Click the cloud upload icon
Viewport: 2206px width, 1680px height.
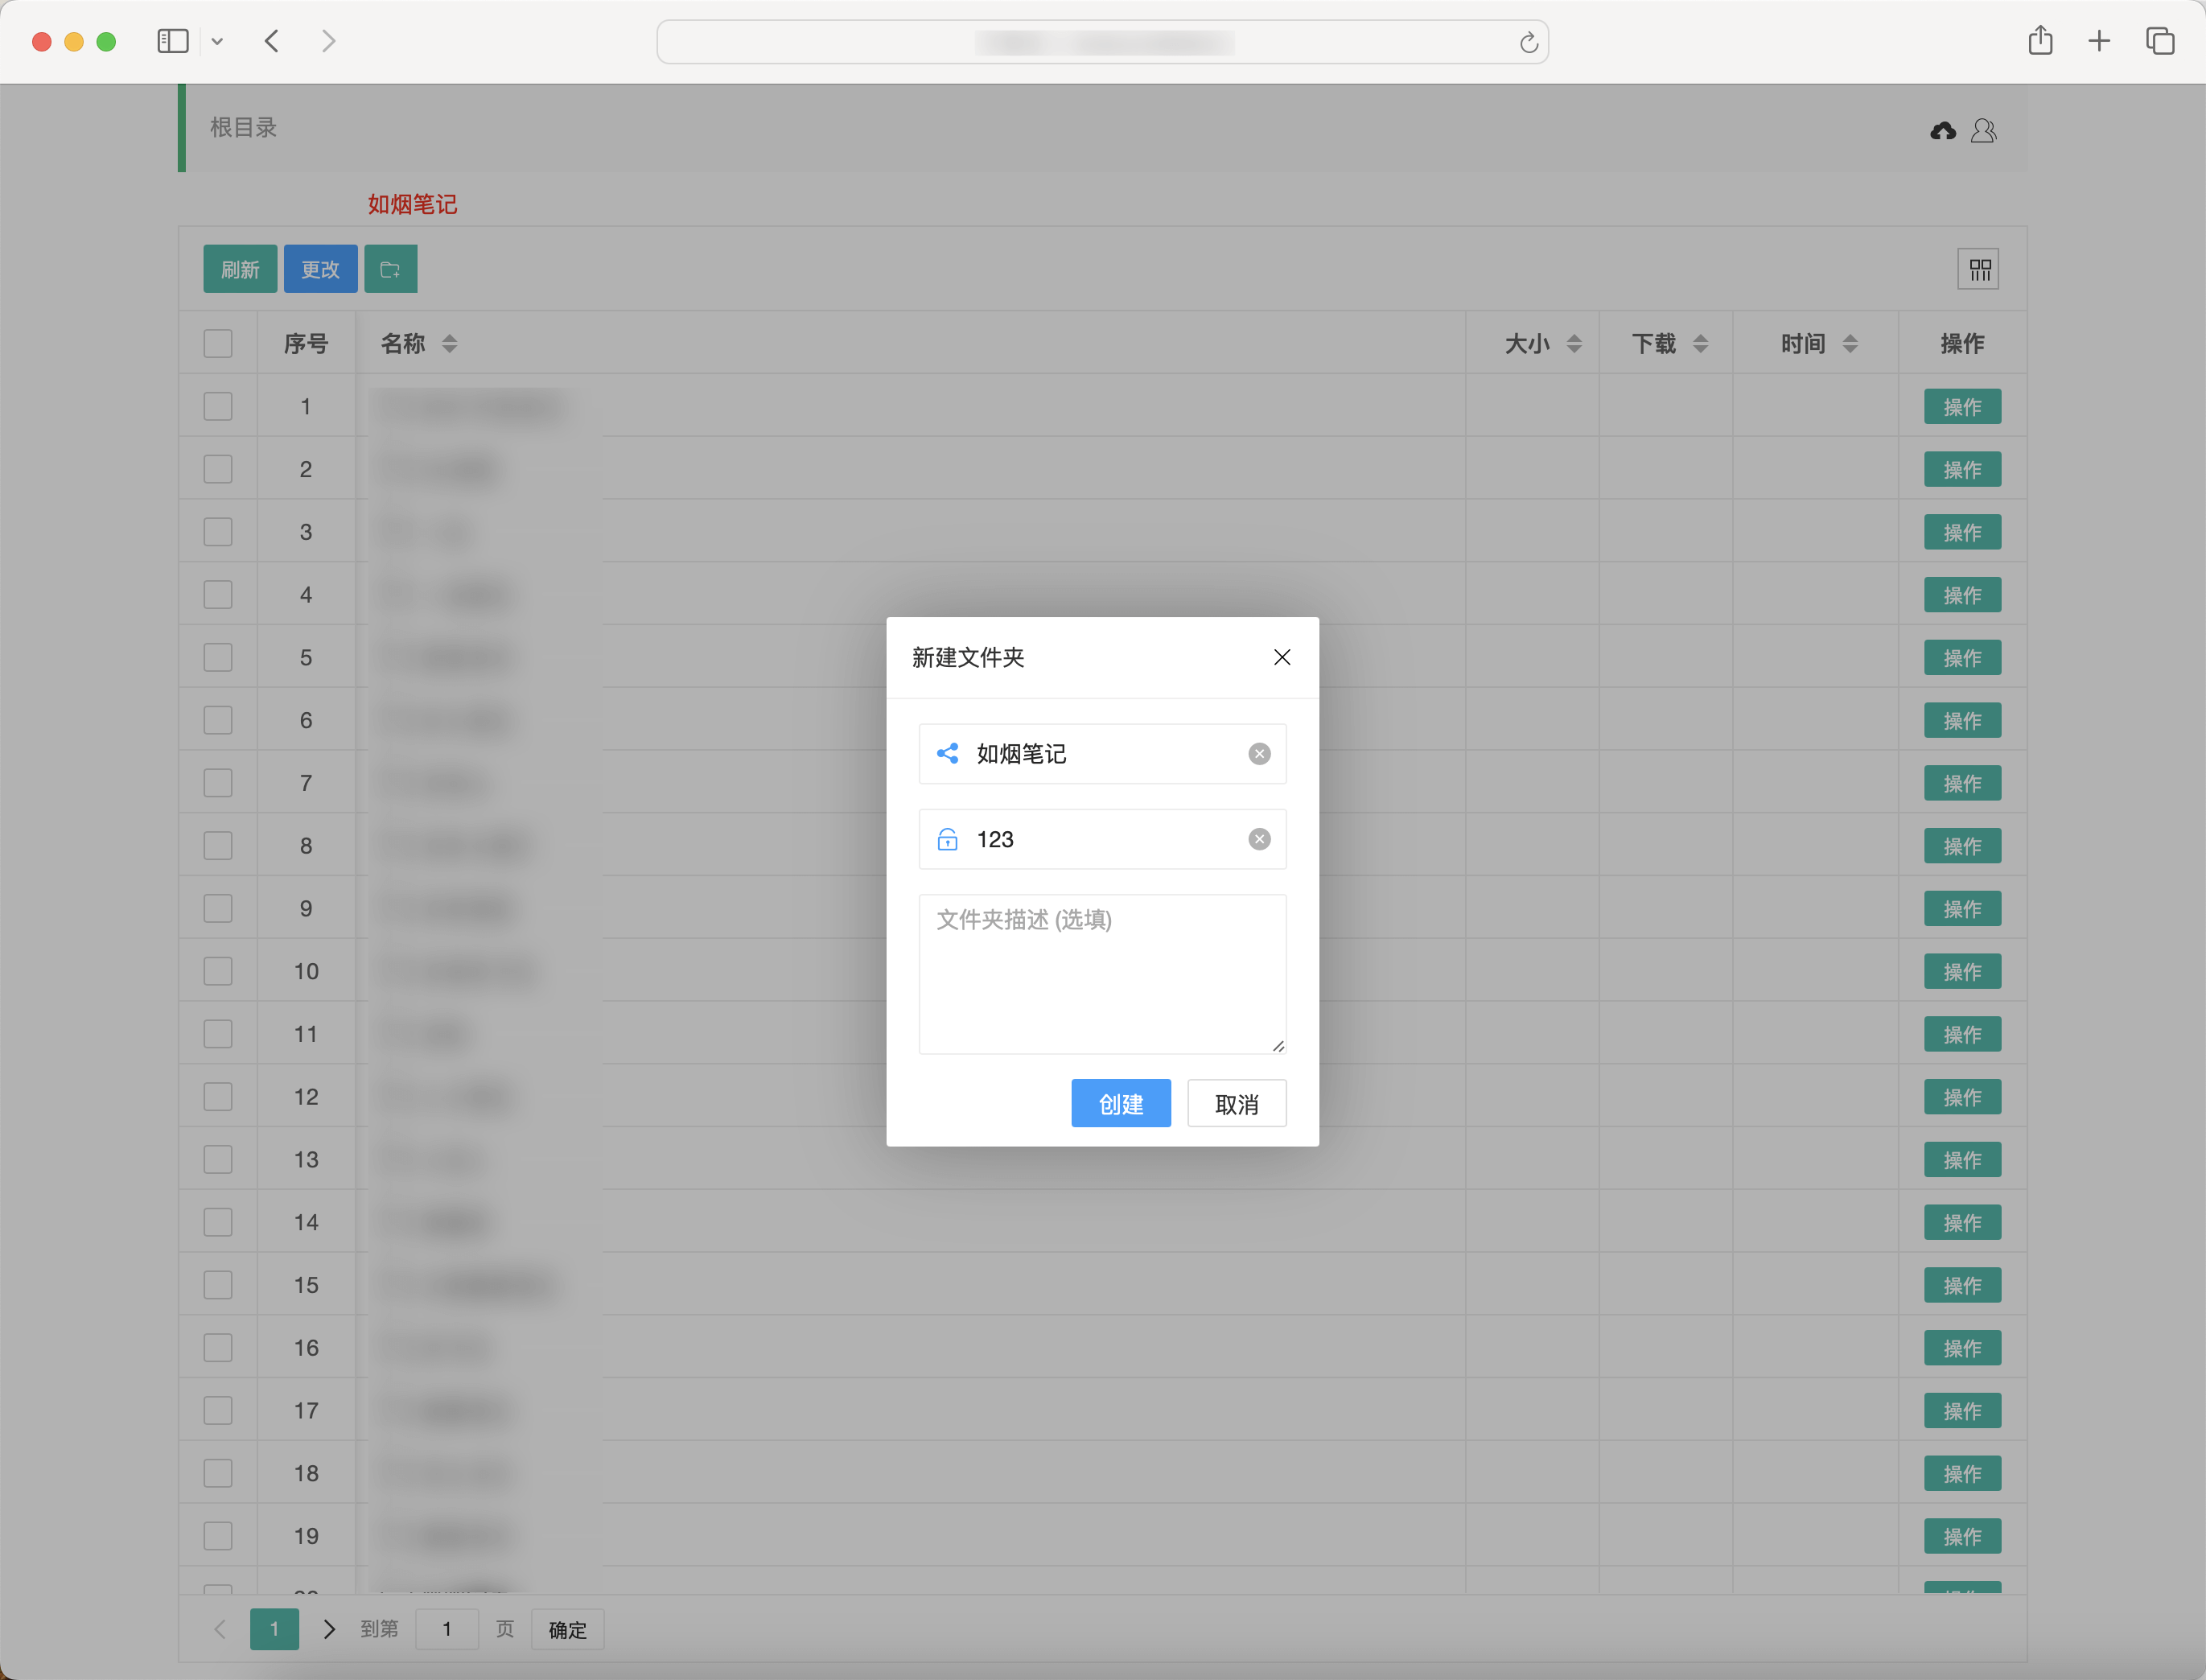pyautogui.click(x=1942, y=131)
